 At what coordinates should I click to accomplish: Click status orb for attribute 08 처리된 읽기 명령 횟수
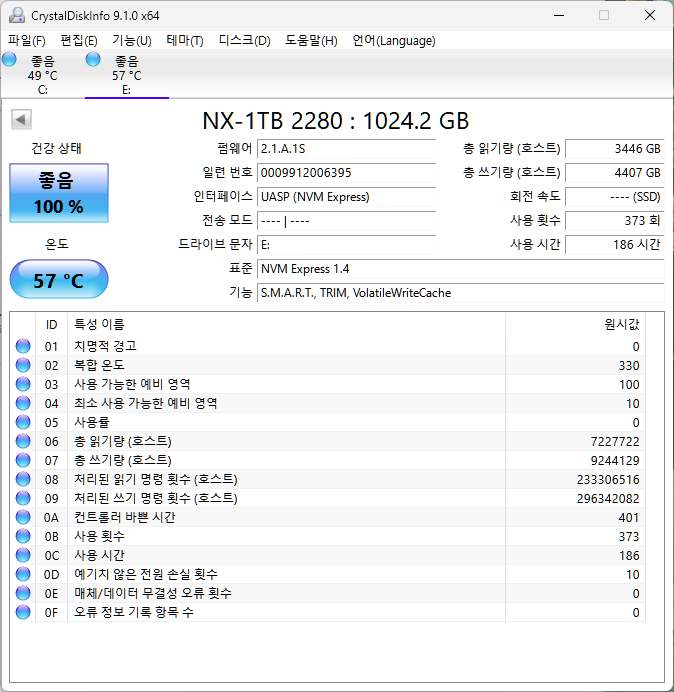click(23, 479)
